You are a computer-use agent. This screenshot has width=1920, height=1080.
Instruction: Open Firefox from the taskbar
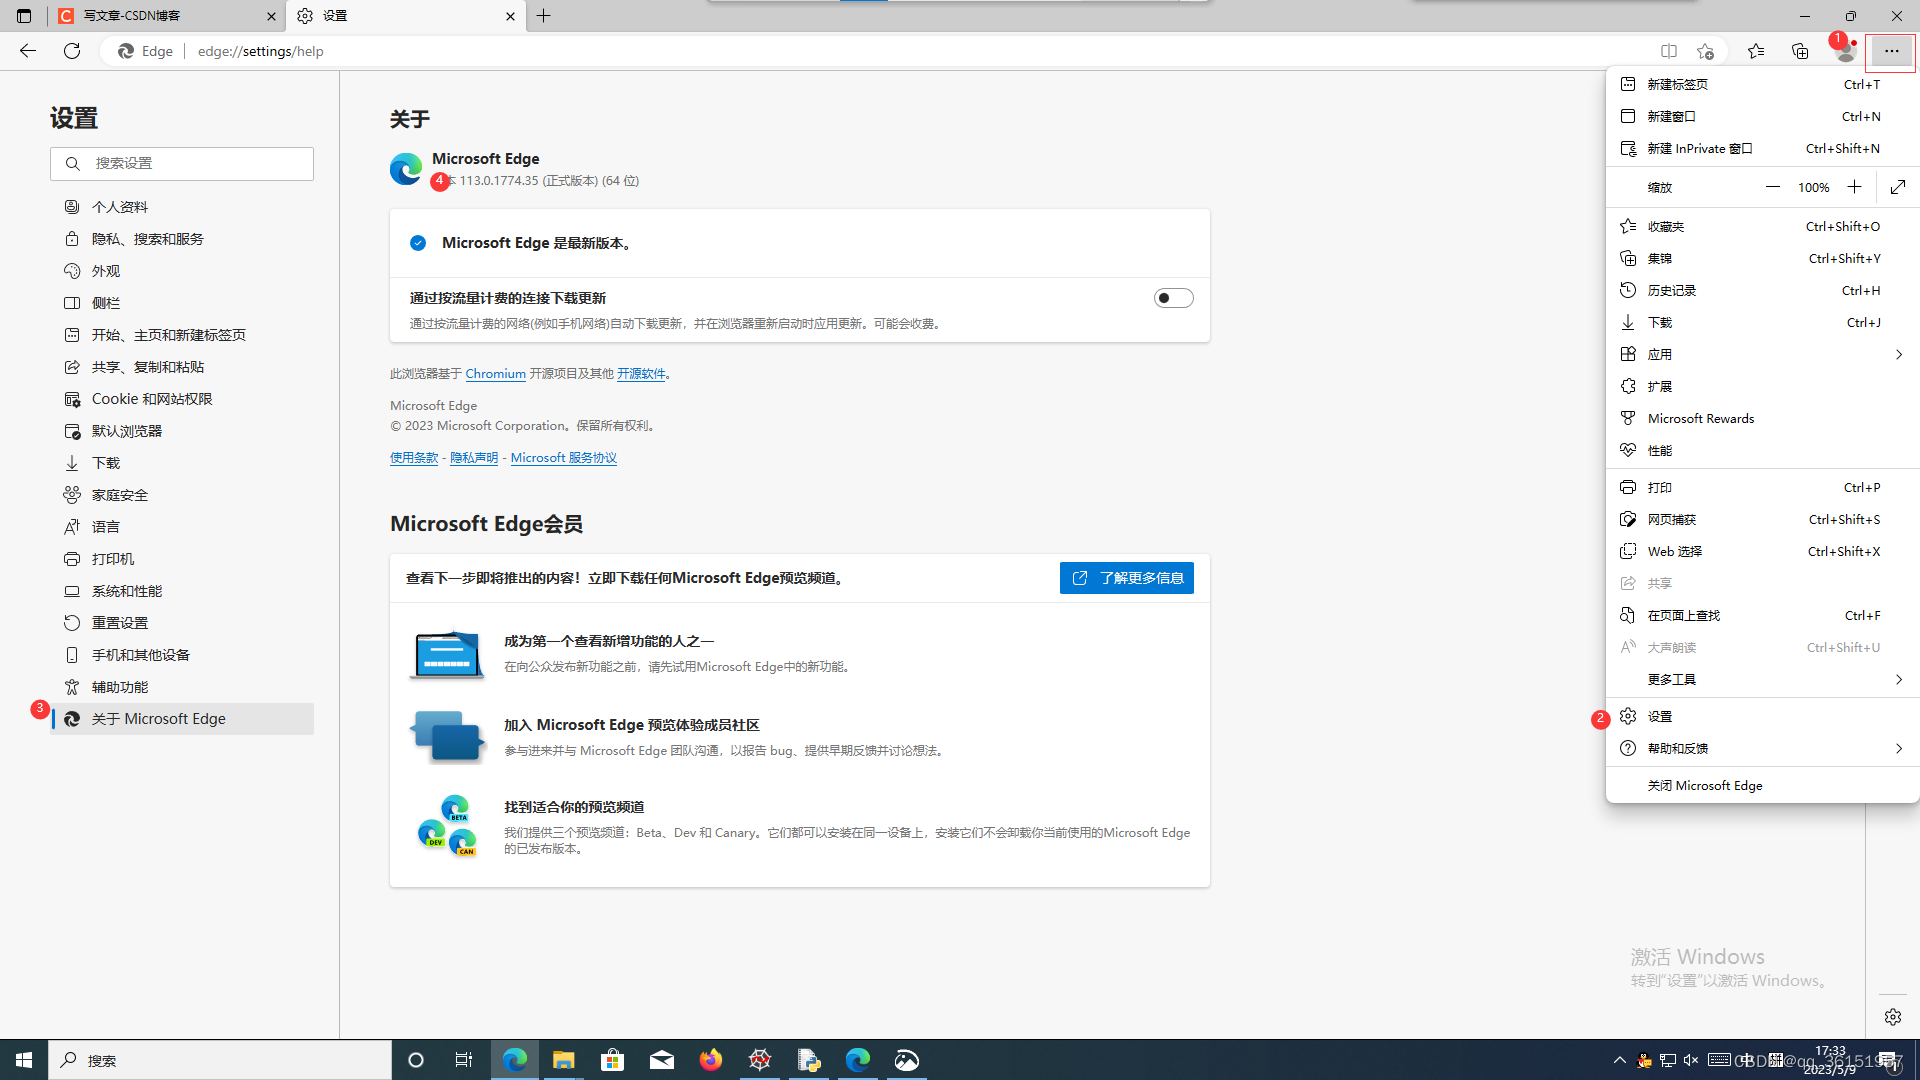[x=710, y=1060]
